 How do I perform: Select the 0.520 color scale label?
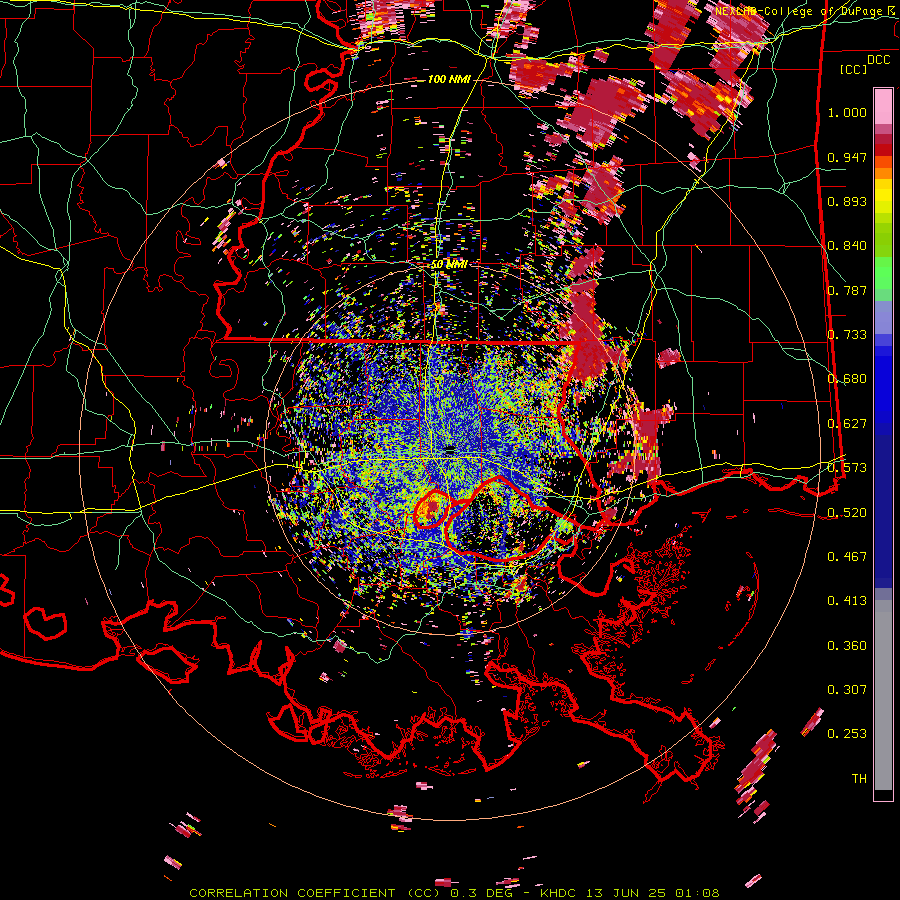coord(847,513)
